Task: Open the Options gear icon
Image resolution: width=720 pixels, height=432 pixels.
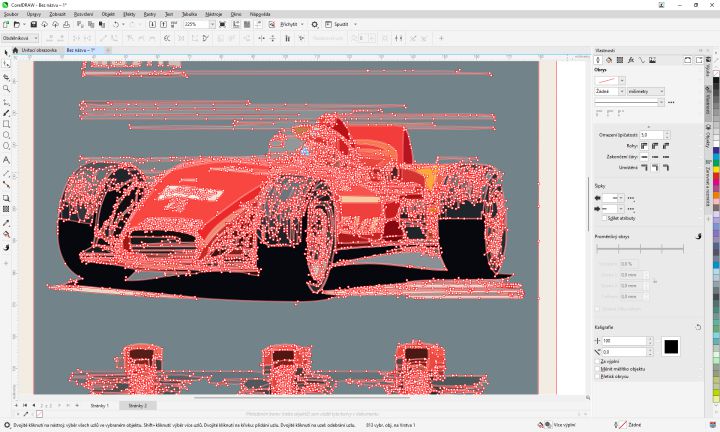Action: 314,24
